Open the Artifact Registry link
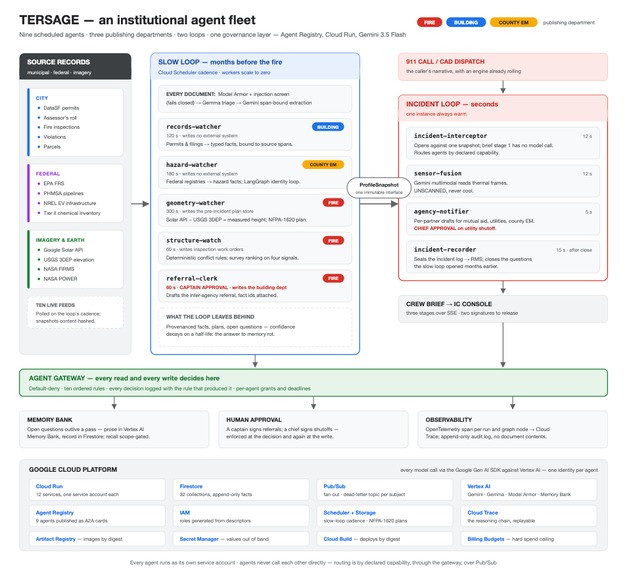 [56, 539]
